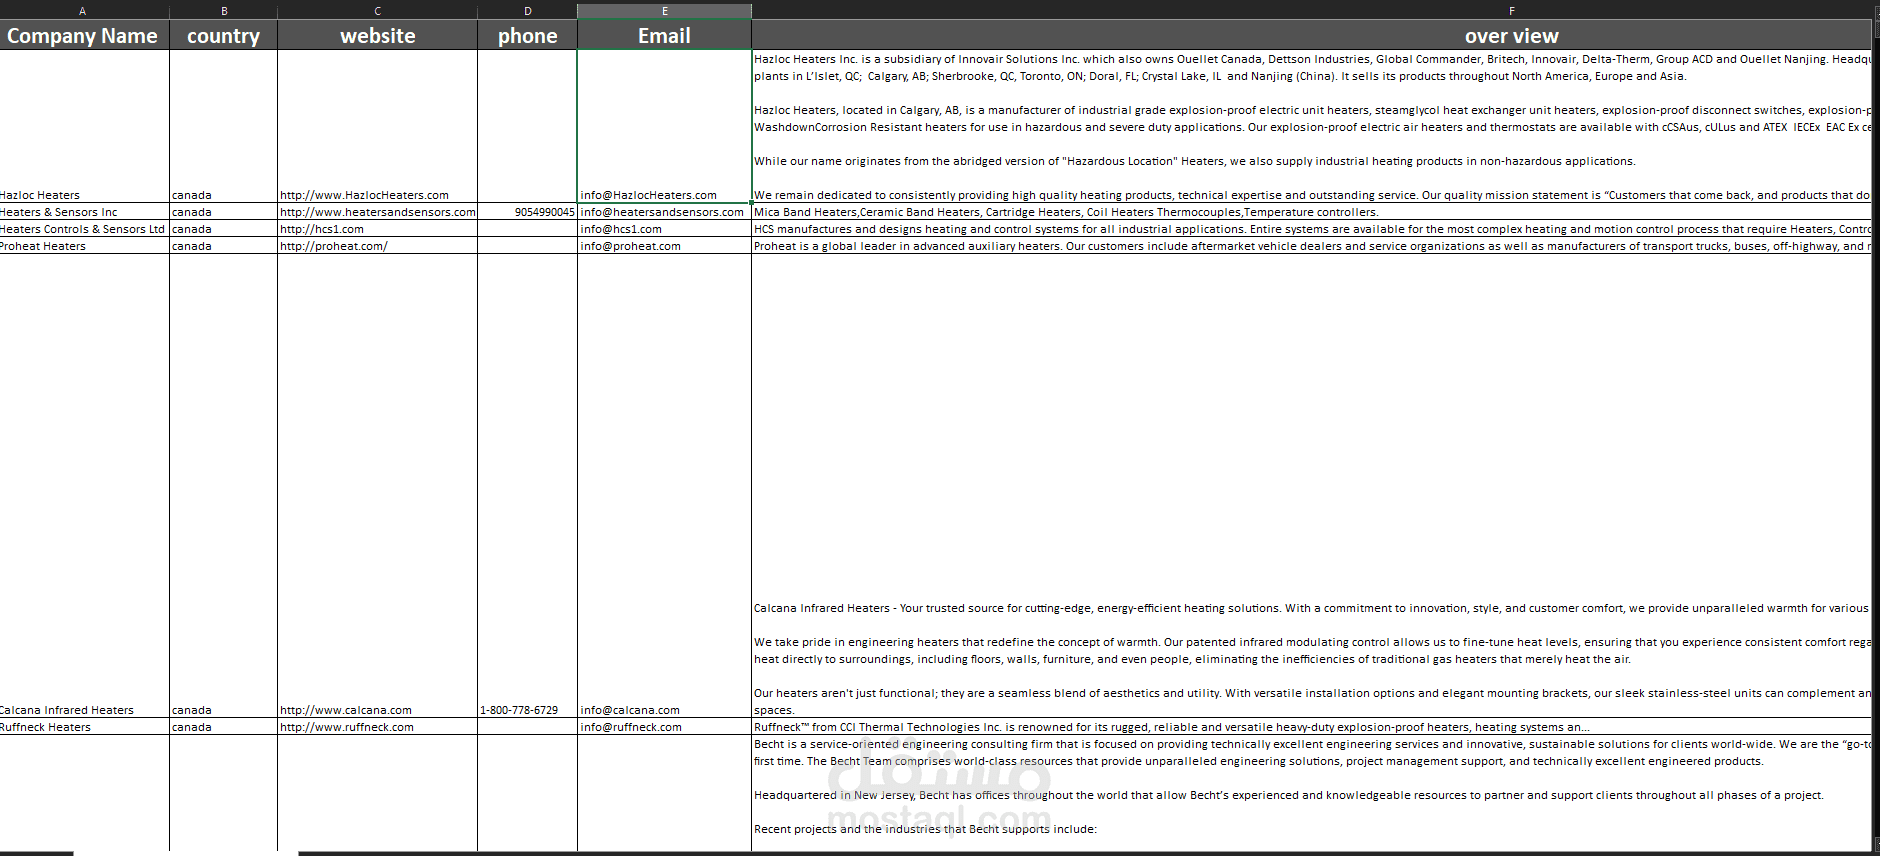Open the http://www.calcana.com website link

pyautogui.click(x=346, y=710)
